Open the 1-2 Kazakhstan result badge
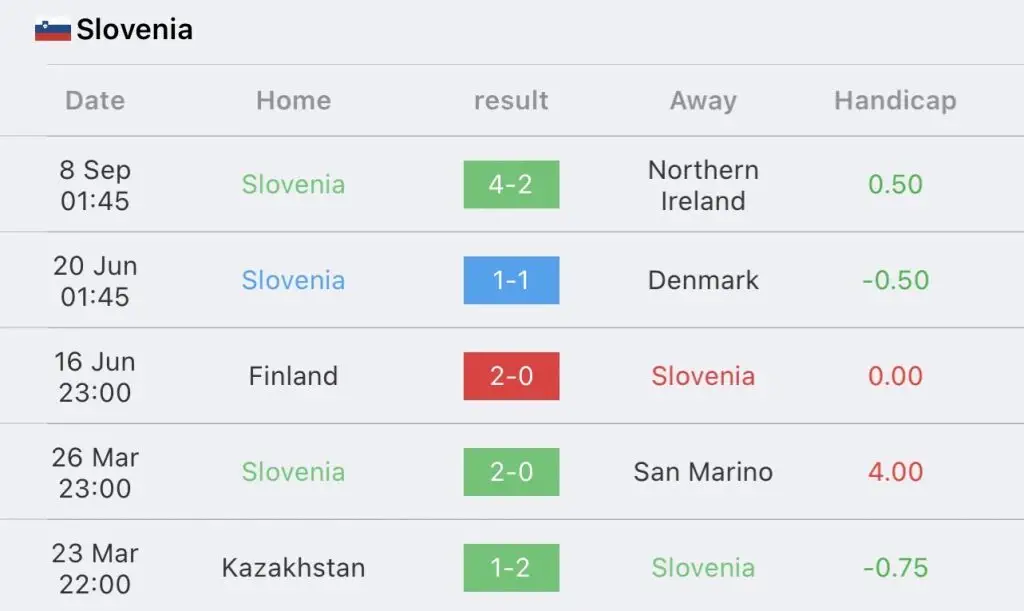This screenshot has height=611, width=1024. pyautogui.click(x=511, y=568)
